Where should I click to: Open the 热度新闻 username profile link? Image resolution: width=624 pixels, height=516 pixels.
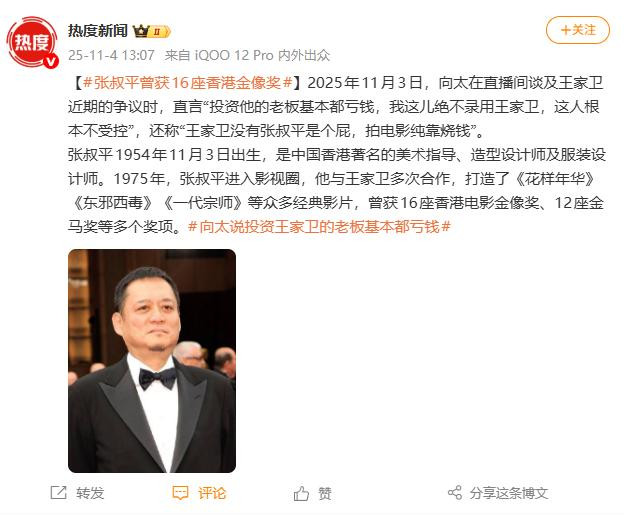[100, 30]
